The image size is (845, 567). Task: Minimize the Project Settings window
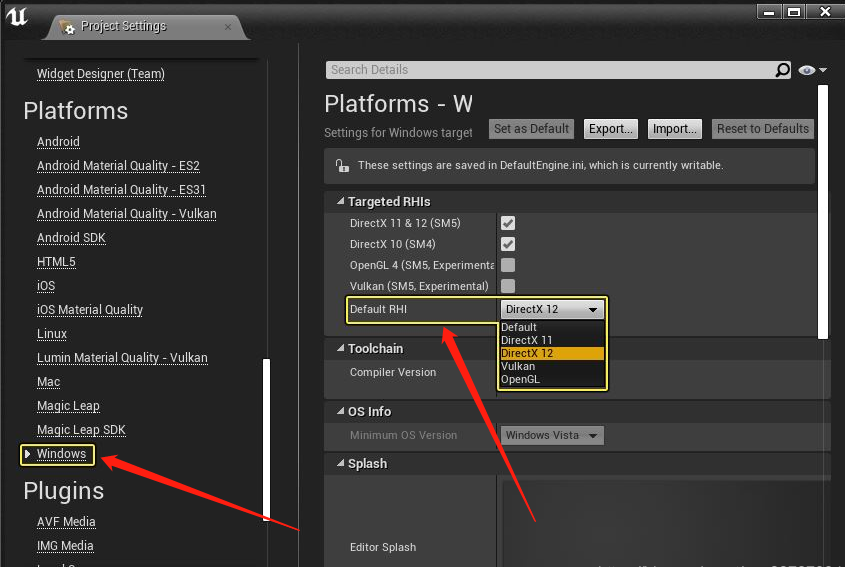[x=769, y=11]
